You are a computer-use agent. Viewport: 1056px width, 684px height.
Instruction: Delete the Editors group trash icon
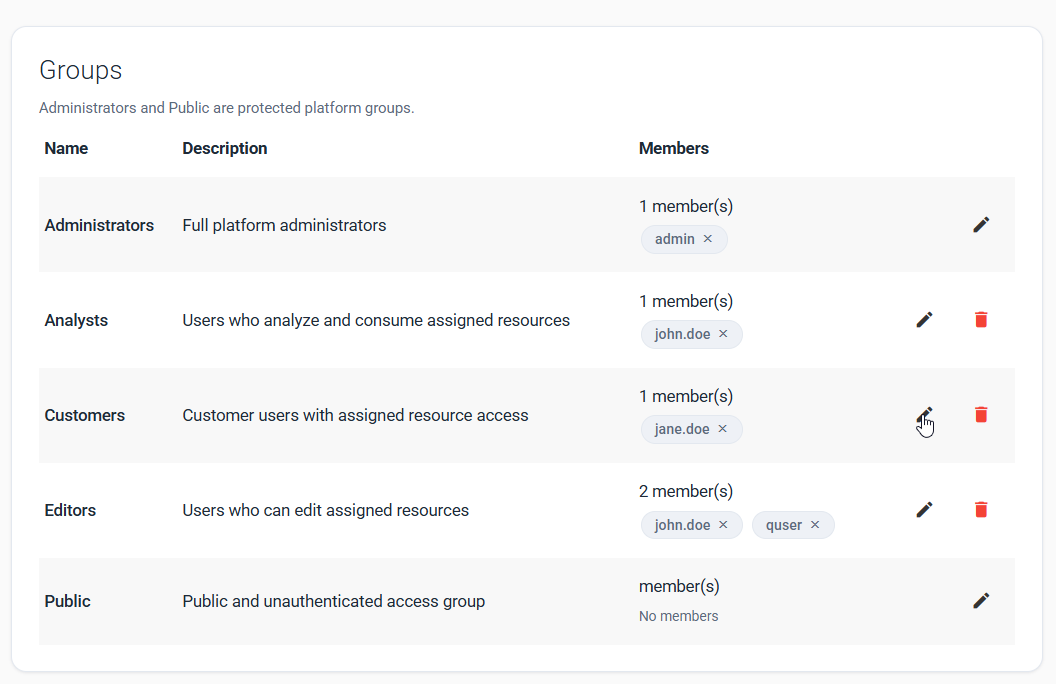click(x=981, y=510)
